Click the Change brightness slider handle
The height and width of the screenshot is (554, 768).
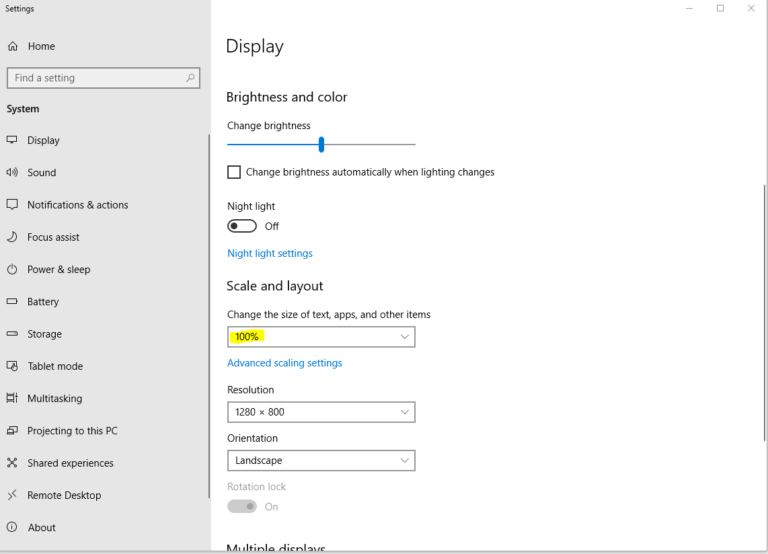[321, 145]
